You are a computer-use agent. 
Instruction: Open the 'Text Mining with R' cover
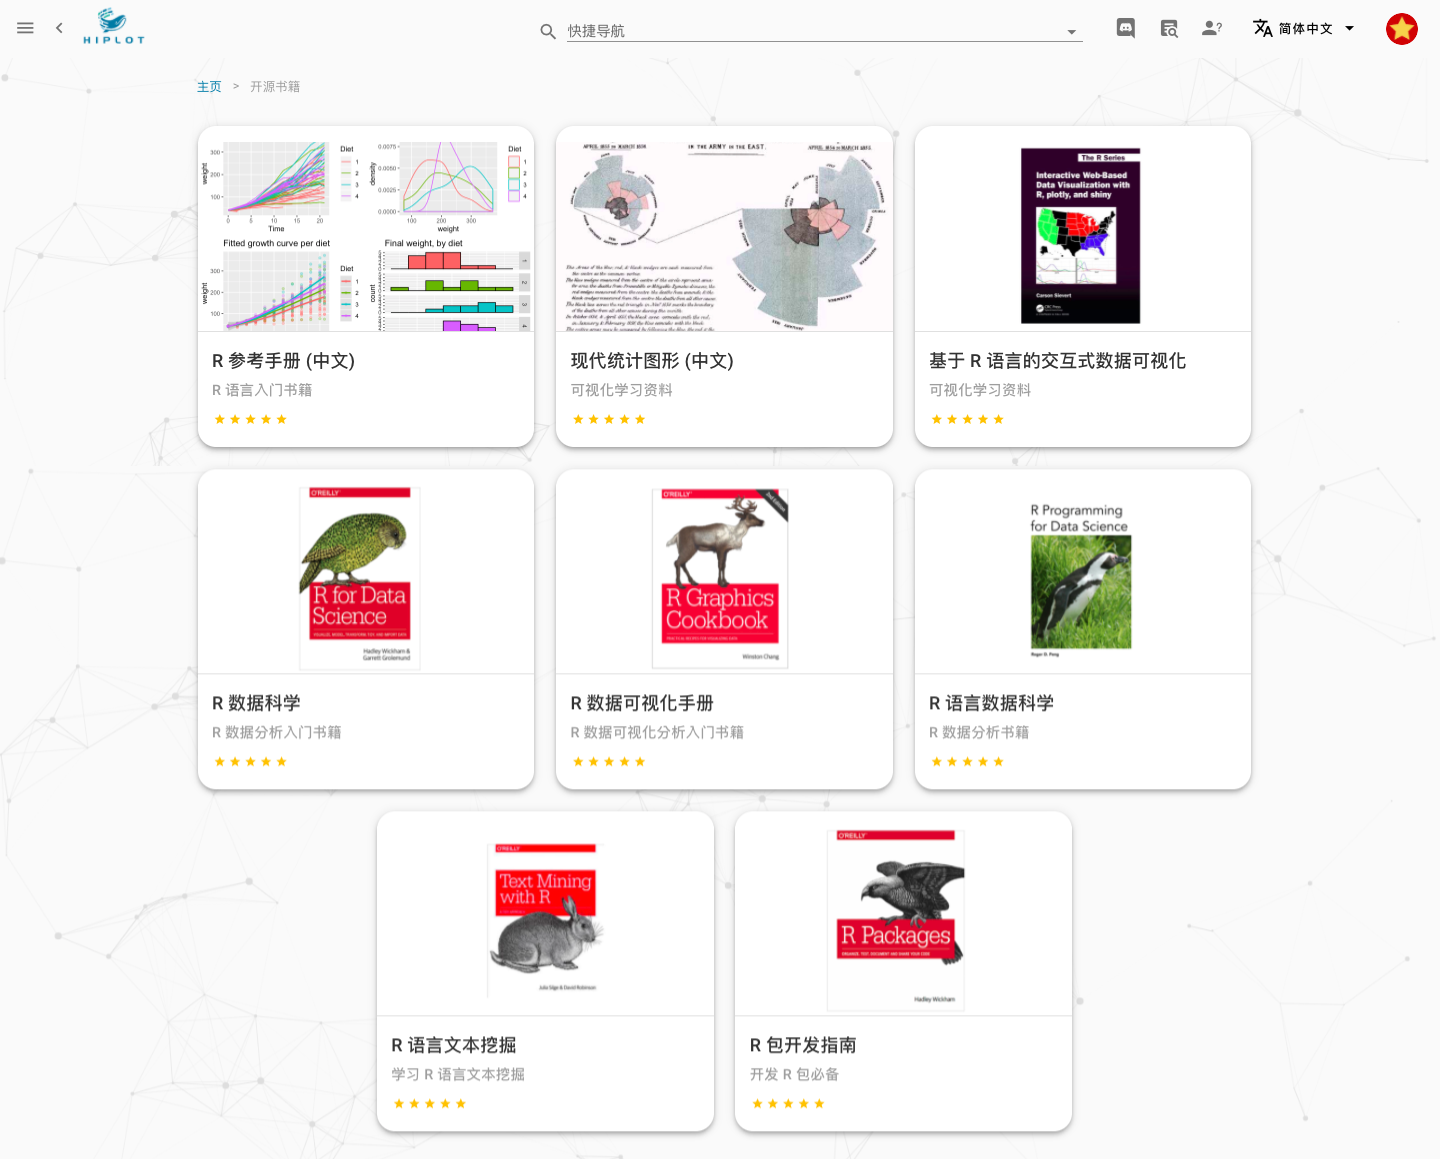(x=544, y=917)
